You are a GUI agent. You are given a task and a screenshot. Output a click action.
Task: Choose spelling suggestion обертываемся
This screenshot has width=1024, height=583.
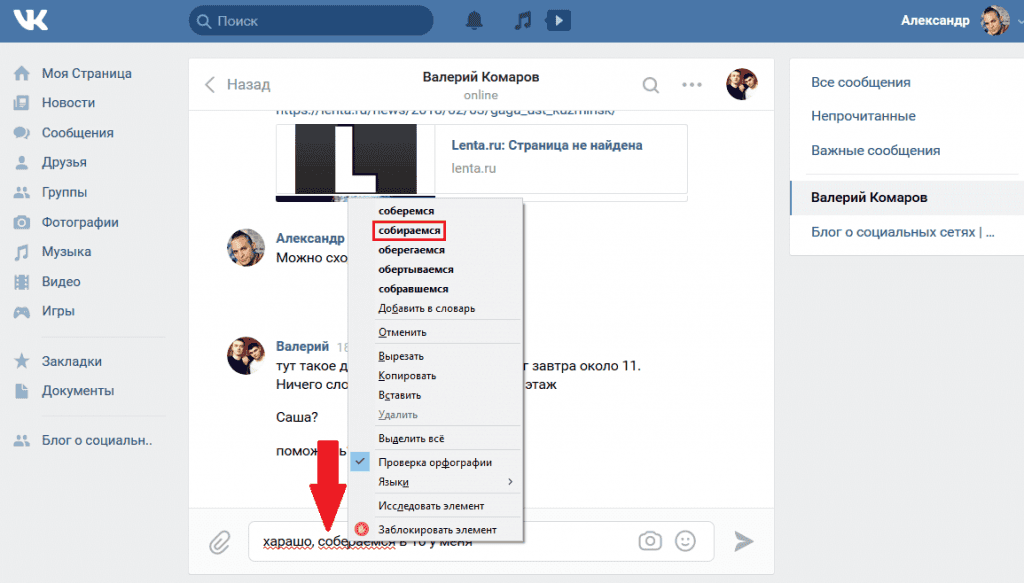416,270
